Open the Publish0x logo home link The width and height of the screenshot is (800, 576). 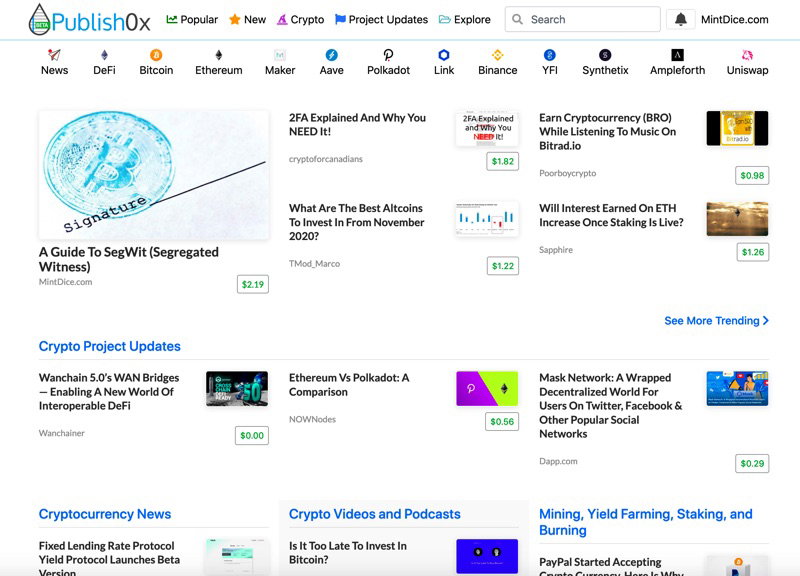(x=90, y=20)
